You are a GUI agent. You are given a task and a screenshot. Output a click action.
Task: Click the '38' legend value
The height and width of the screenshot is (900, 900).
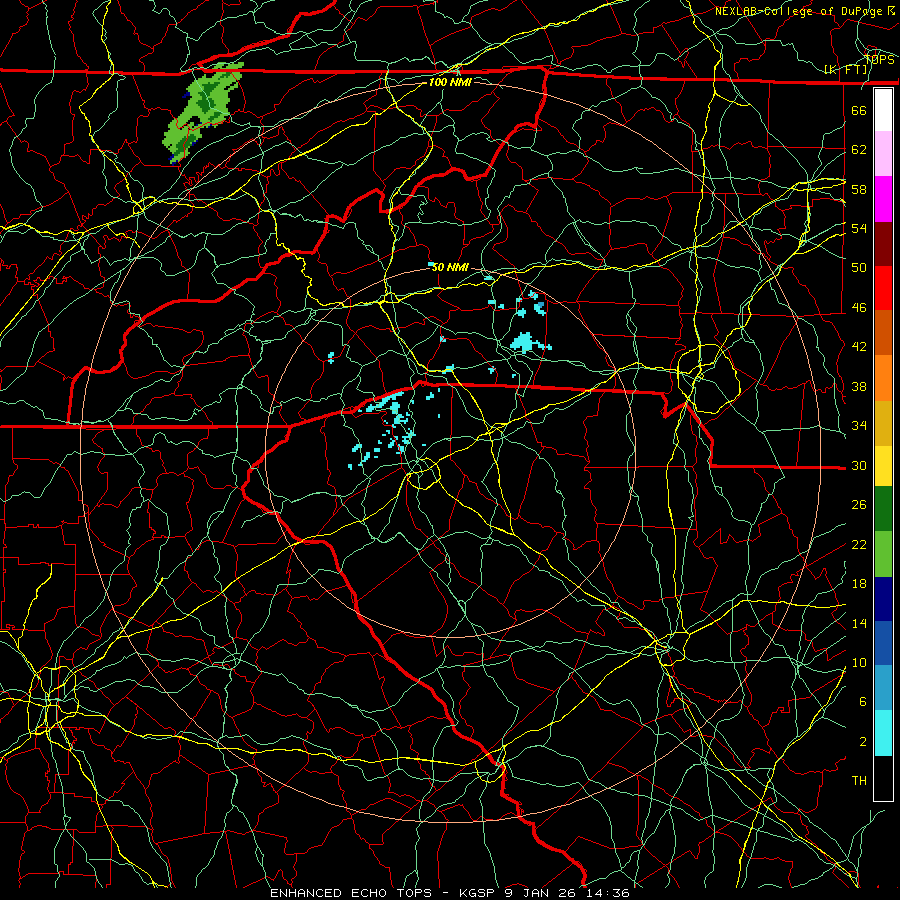(x=859, y=387)
